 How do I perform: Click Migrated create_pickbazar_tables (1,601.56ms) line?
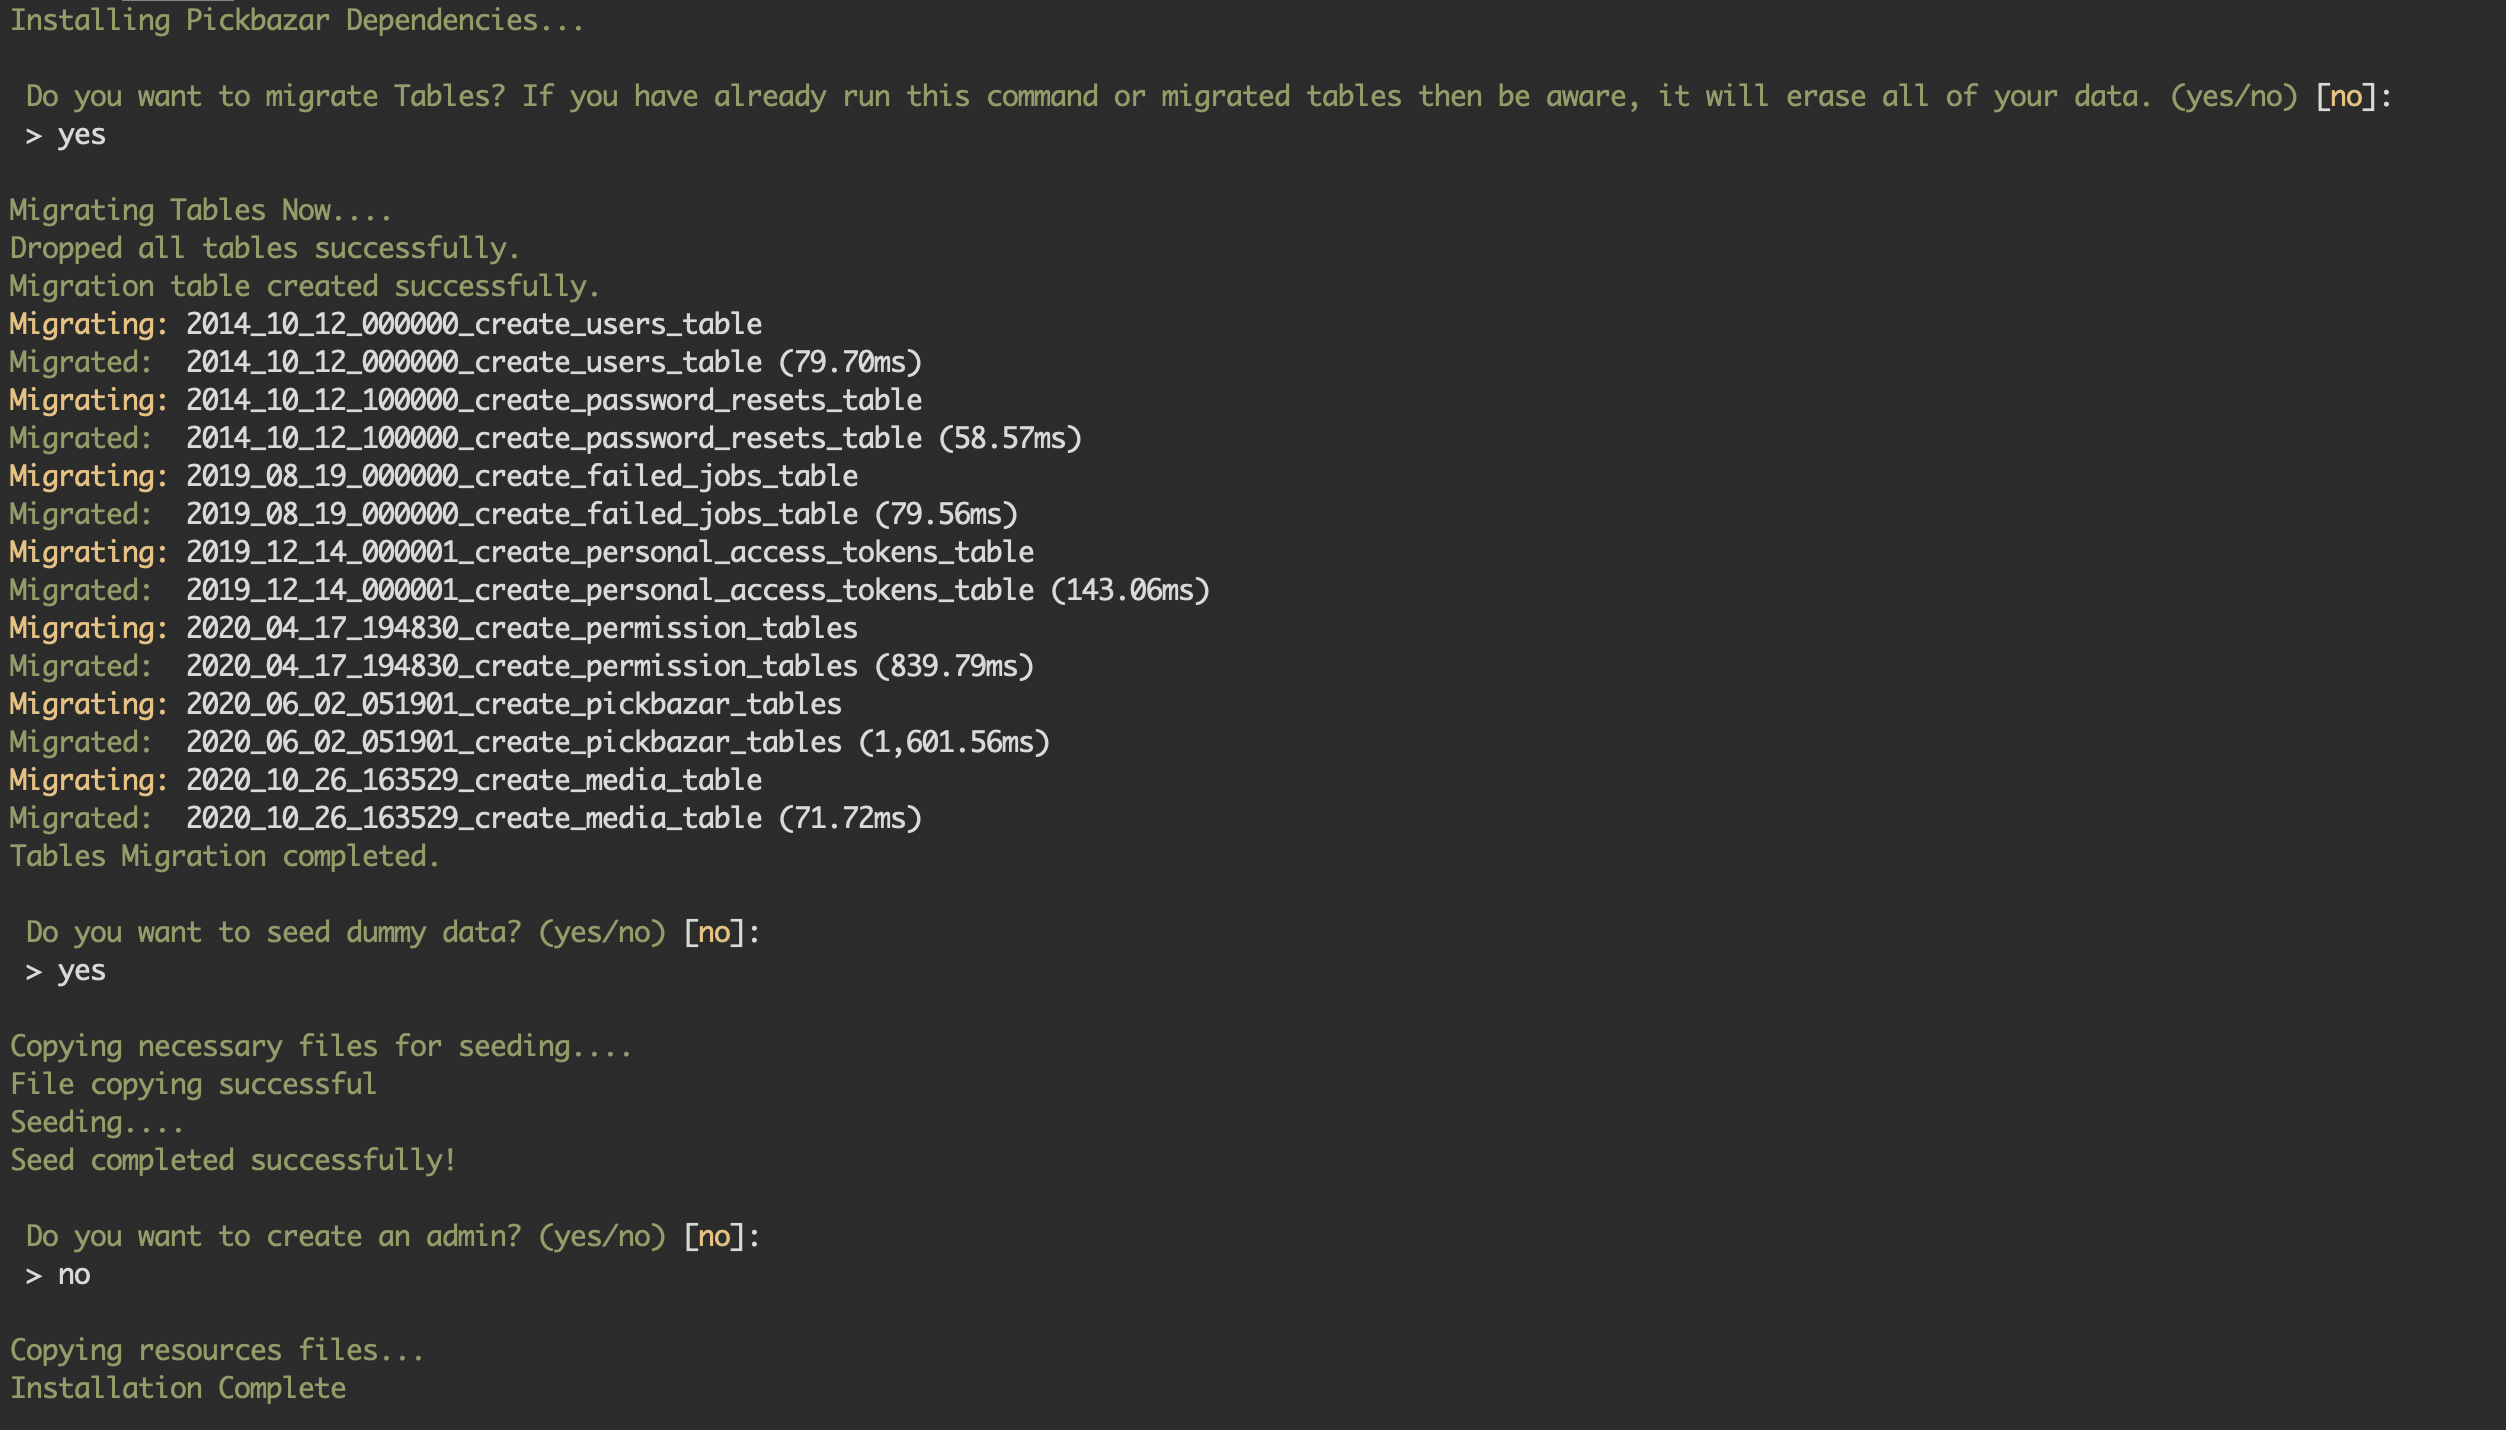pos(530,743)
